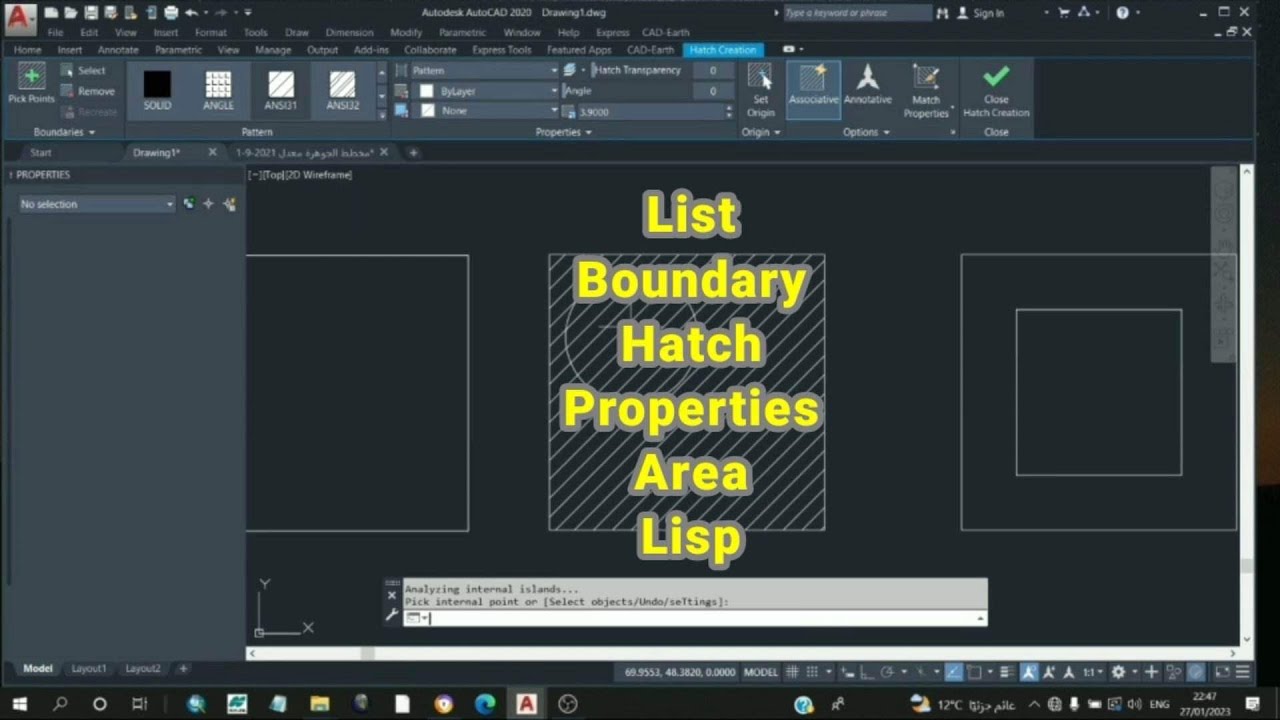Open the No selection dropdown in Properties
The image size is (1280, 720).
point(96,204)
